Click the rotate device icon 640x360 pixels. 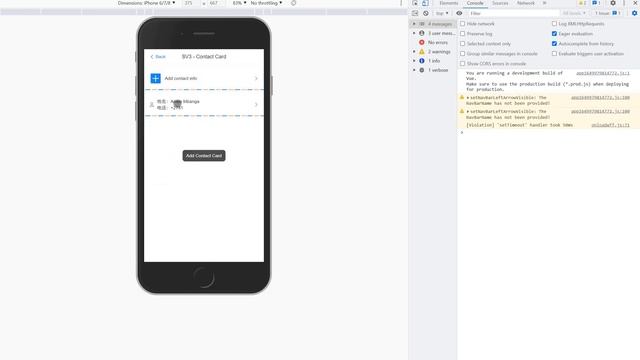tap(293, 3)
